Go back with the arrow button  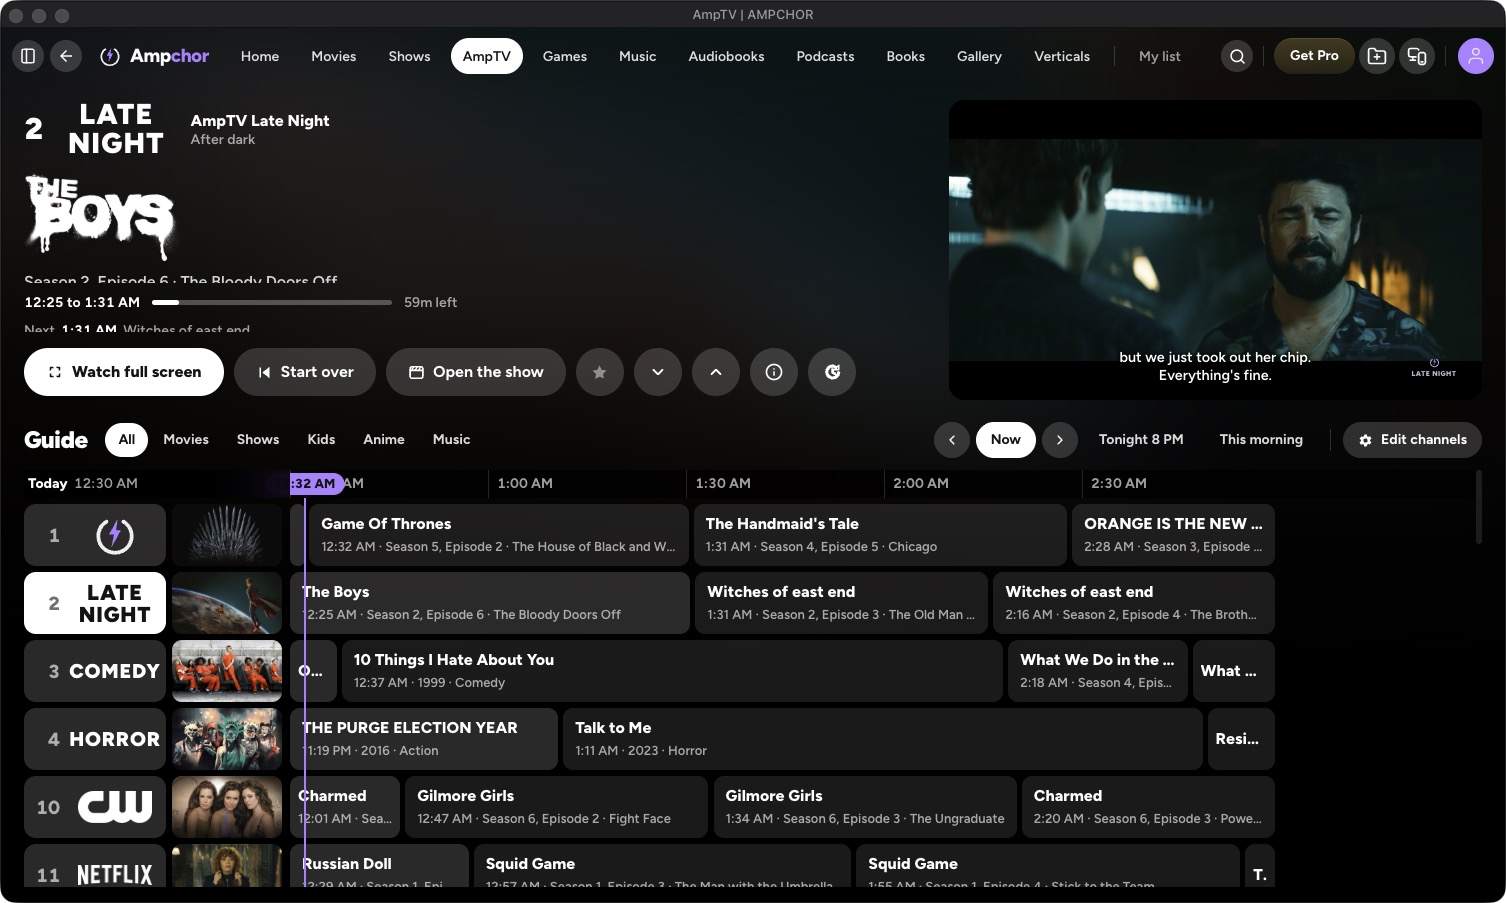[66, 56]
